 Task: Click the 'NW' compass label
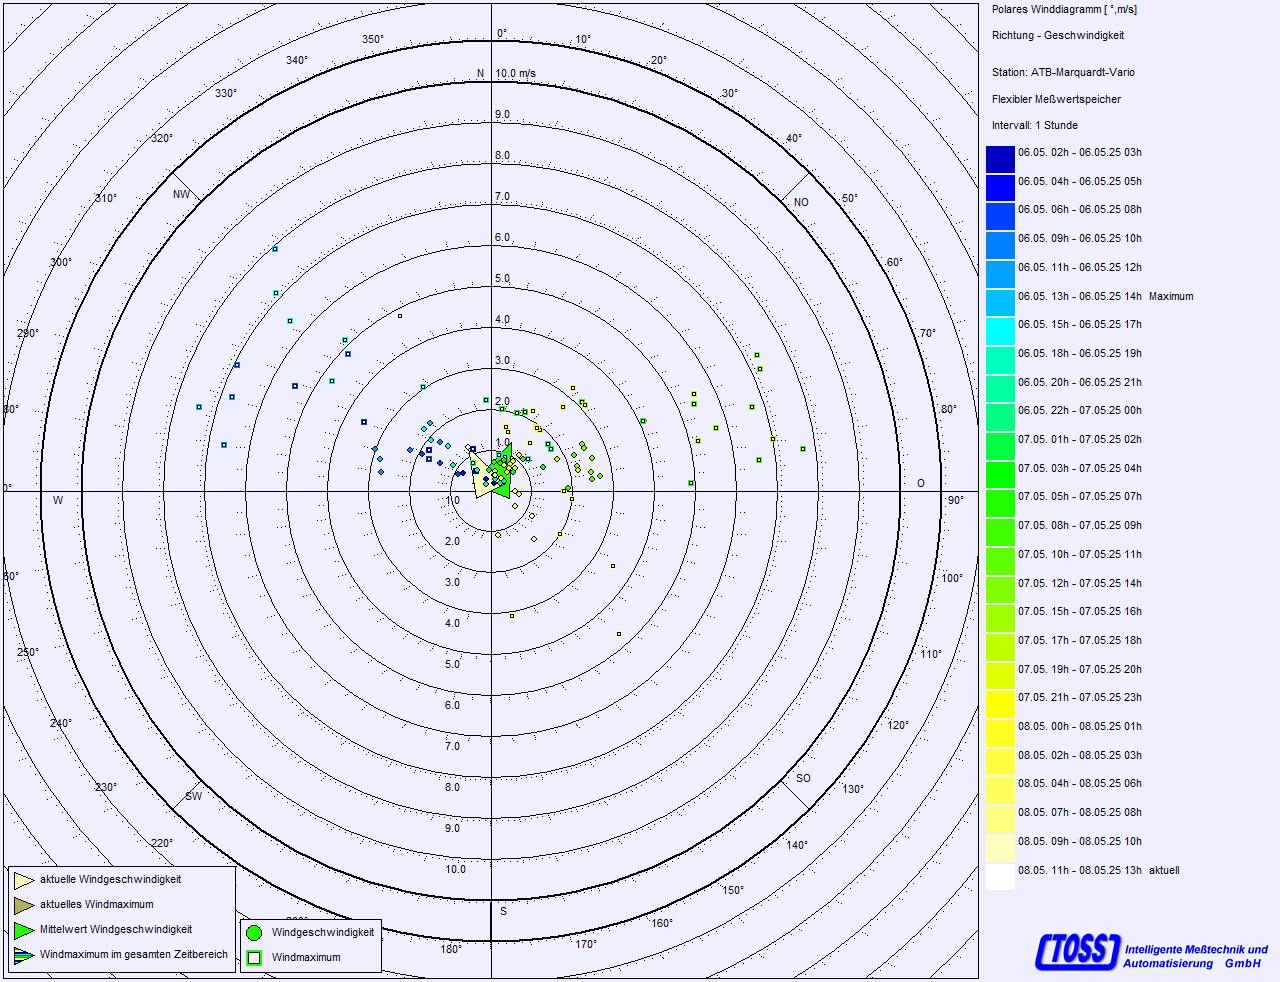181,195
